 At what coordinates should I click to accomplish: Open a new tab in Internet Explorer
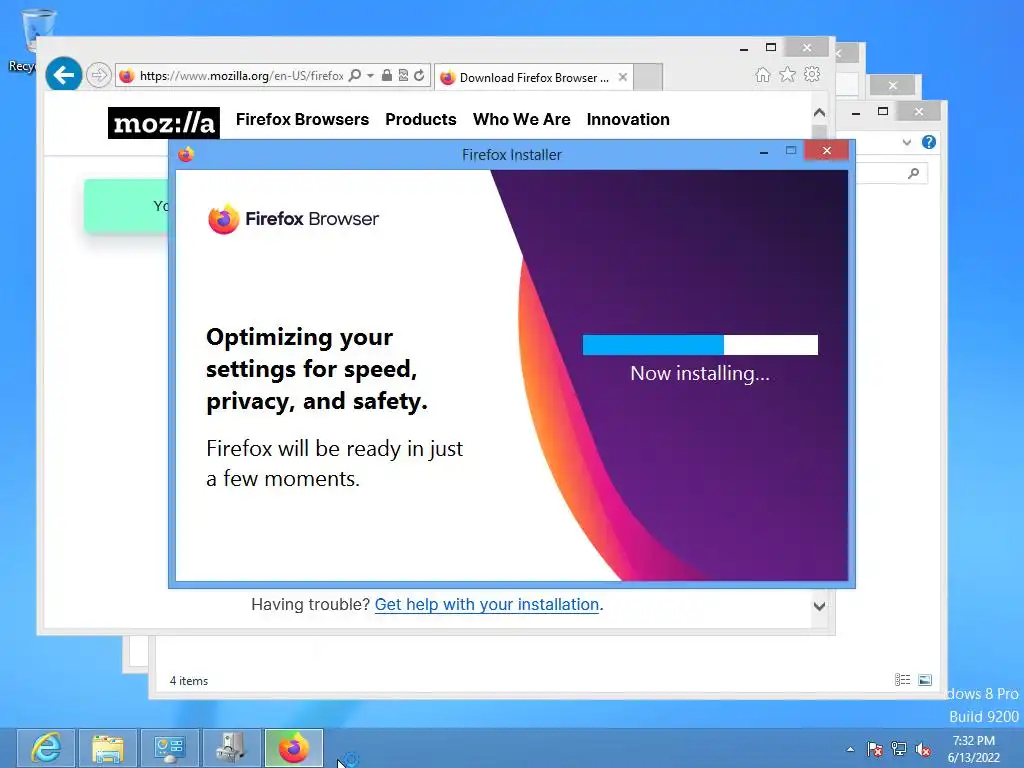(648, 77)
